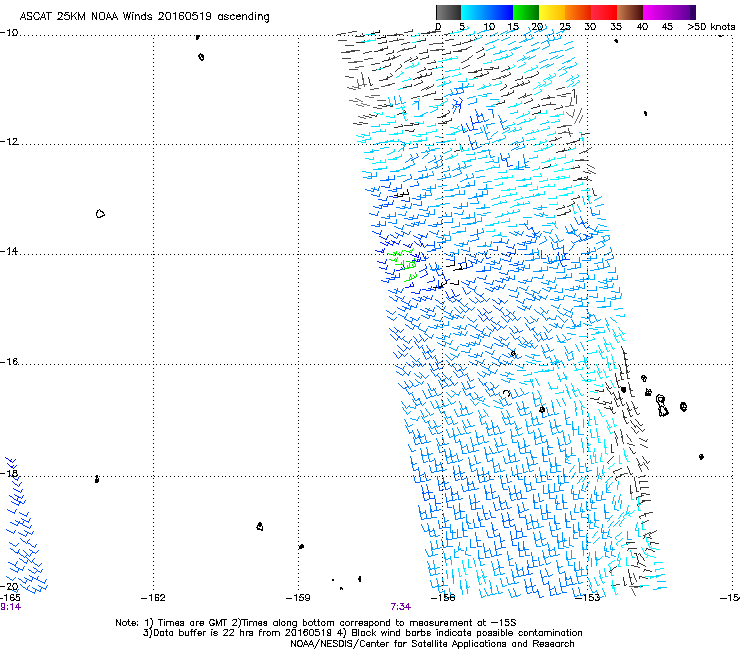Screen dimensions: 740x650
Task: Click the green 15-20 knots legend swatch
Action: [526, 12]
